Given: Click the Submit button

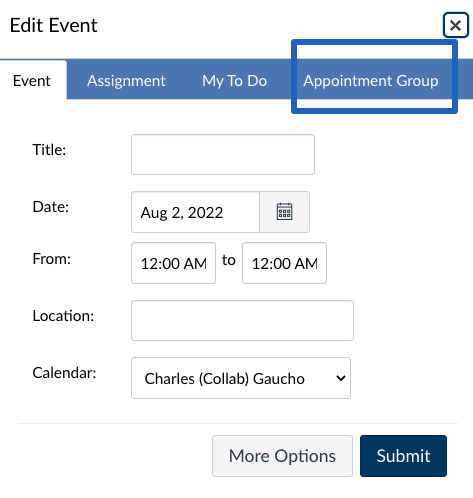Looking at the screenshot, I should click(403, 456).
